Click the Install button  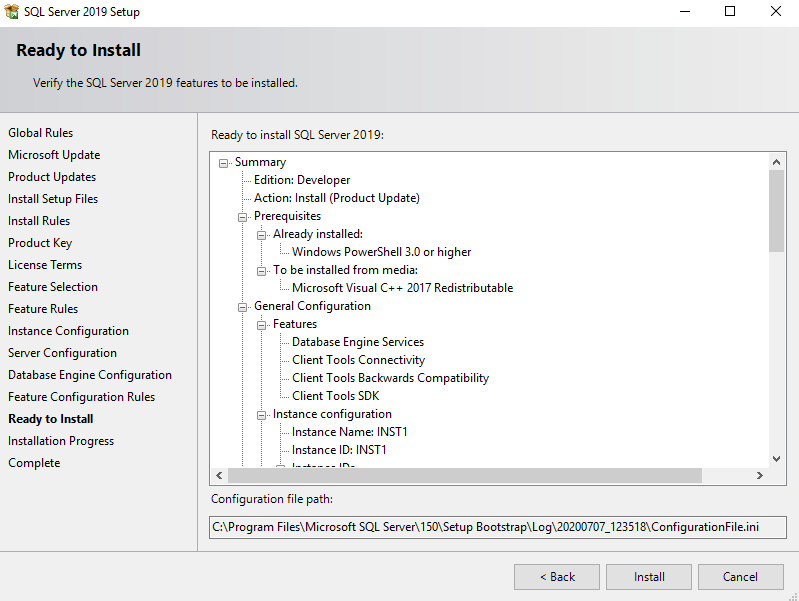click(x=649, y=577)
